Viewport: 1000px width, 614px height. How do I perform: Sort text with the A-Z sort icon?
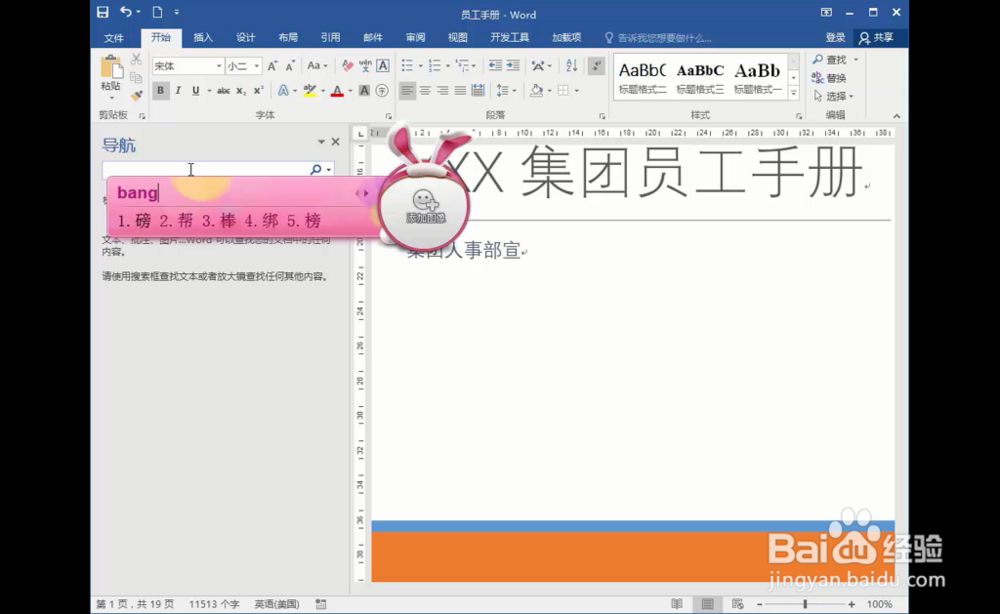(571, 66)
